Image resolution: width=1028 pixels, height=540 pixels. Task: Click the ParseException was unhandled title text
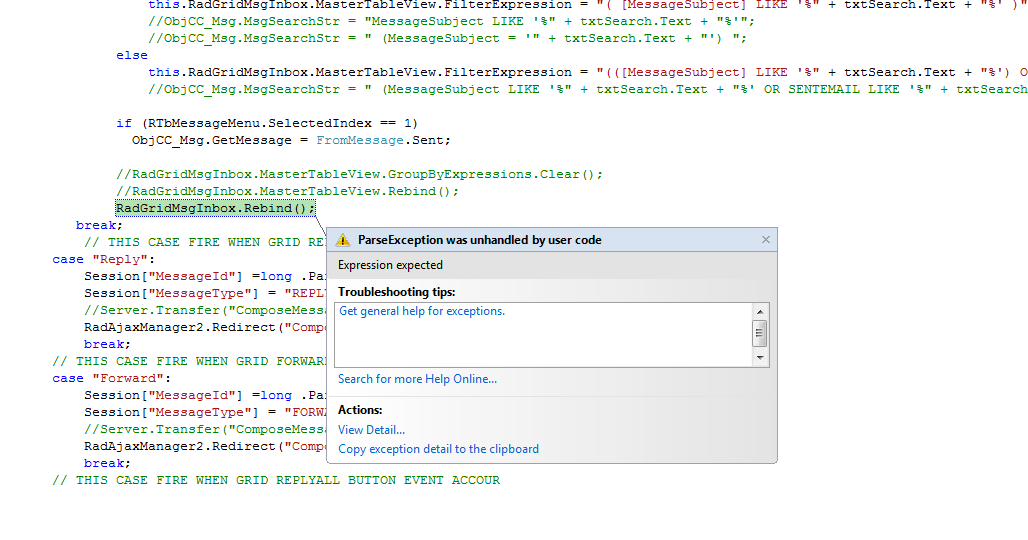[479, 240]
